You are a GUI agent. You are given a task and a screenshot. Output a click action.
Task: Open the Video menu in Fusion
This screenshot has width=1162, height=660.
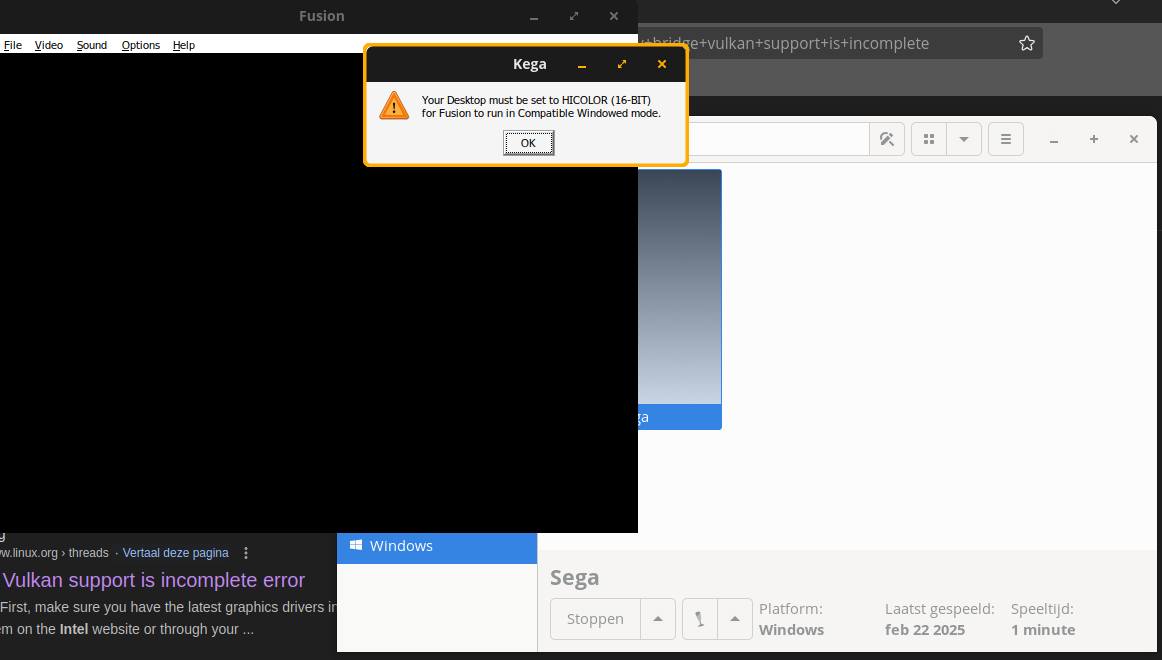point(49,45)
